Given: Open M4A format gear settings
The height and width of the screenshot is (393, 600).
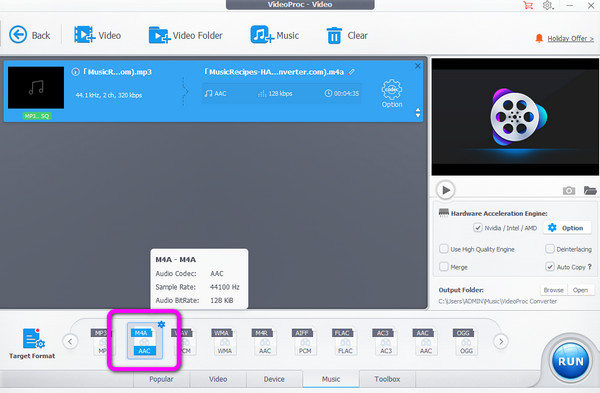Looking at the screenshot, I should pos(161,325).
